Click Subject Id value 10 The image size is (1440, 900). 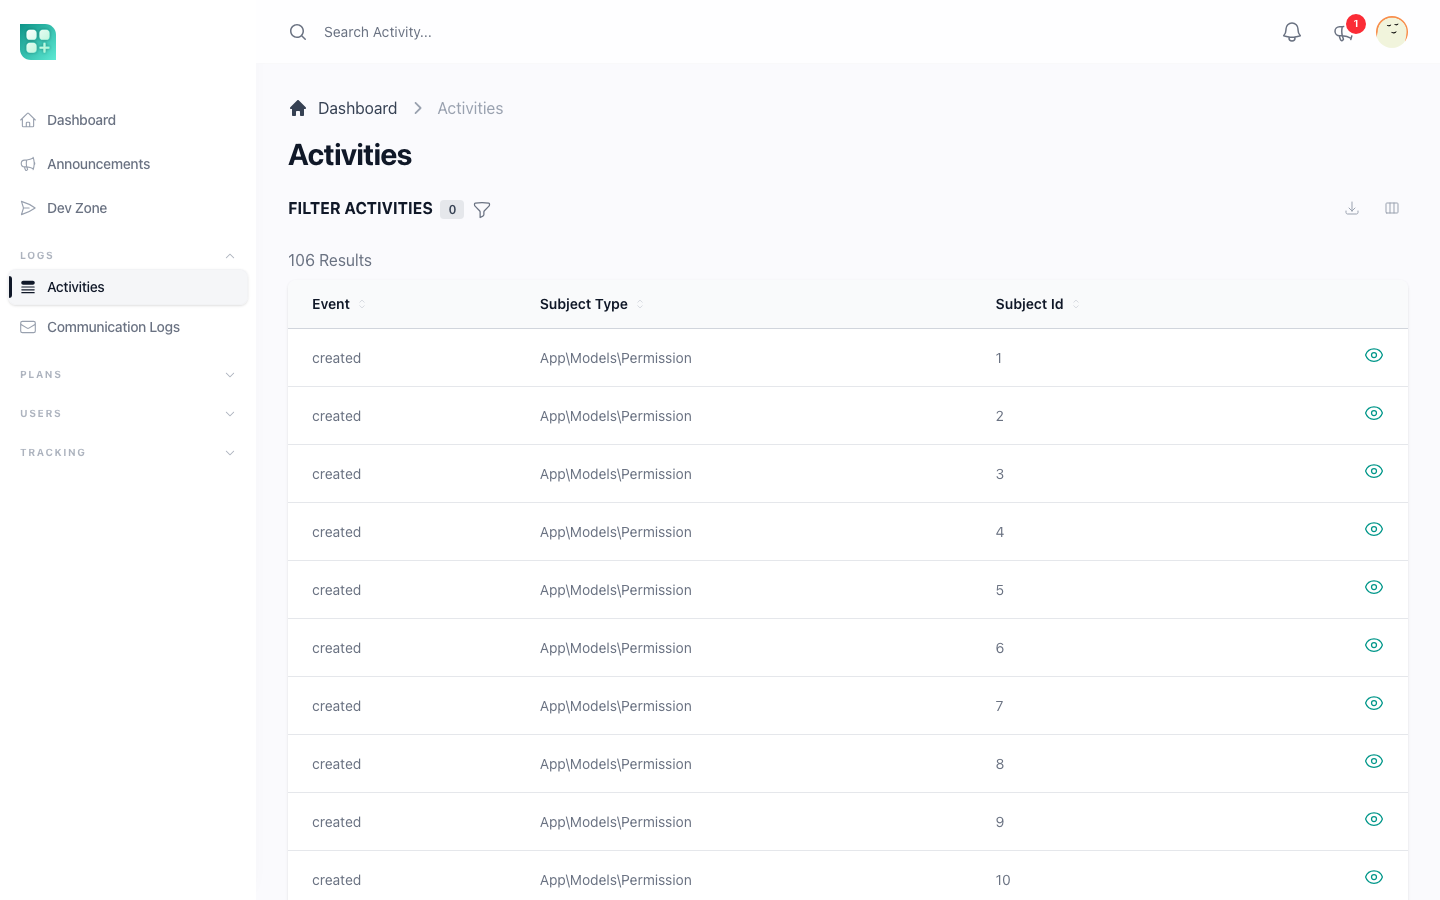(x=1003, y=880)
